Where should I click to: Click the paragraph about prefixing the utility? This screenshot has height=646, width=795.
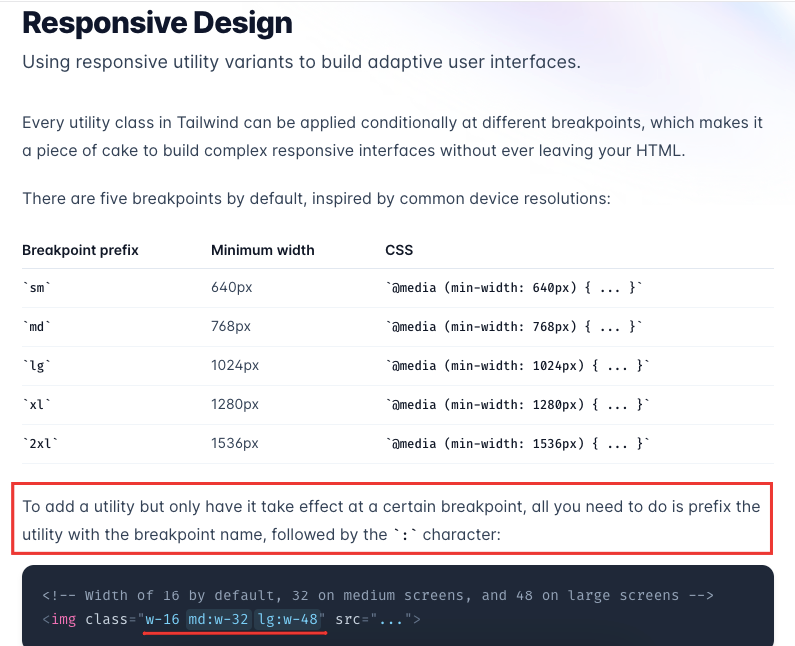[391, 520]
